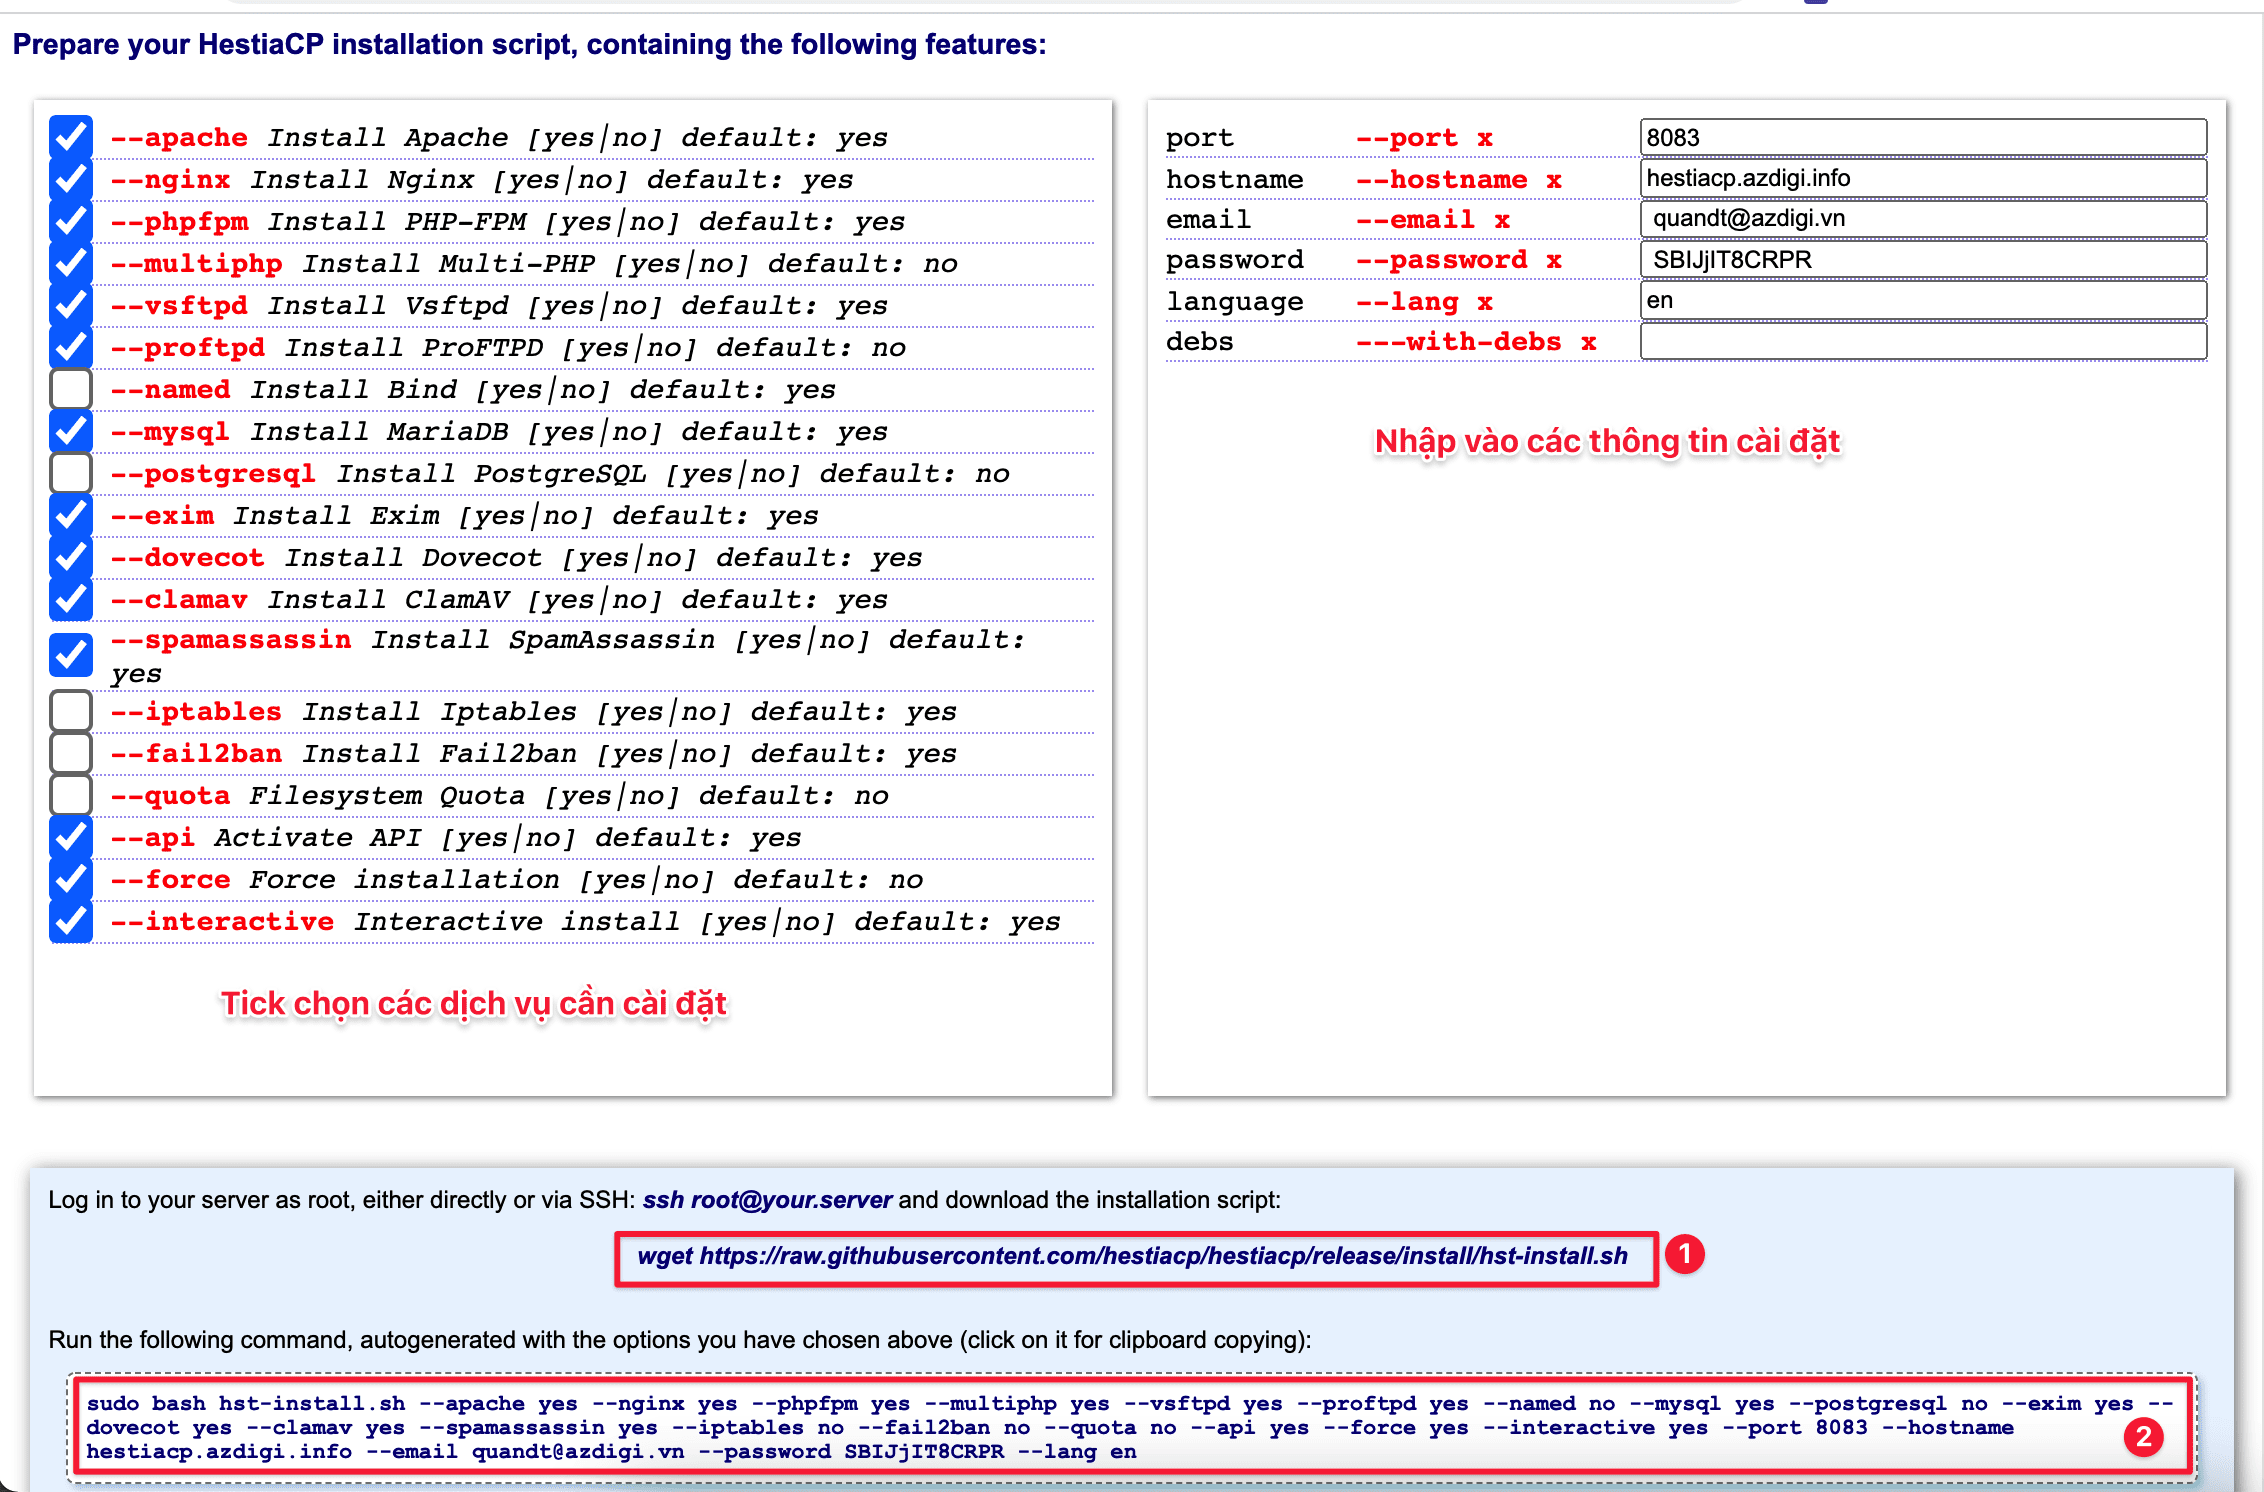This screenshot has height=1492, width=2264.
Task: Toggle the --quota filesystem checkbox
Action: [x=71, y=796]
